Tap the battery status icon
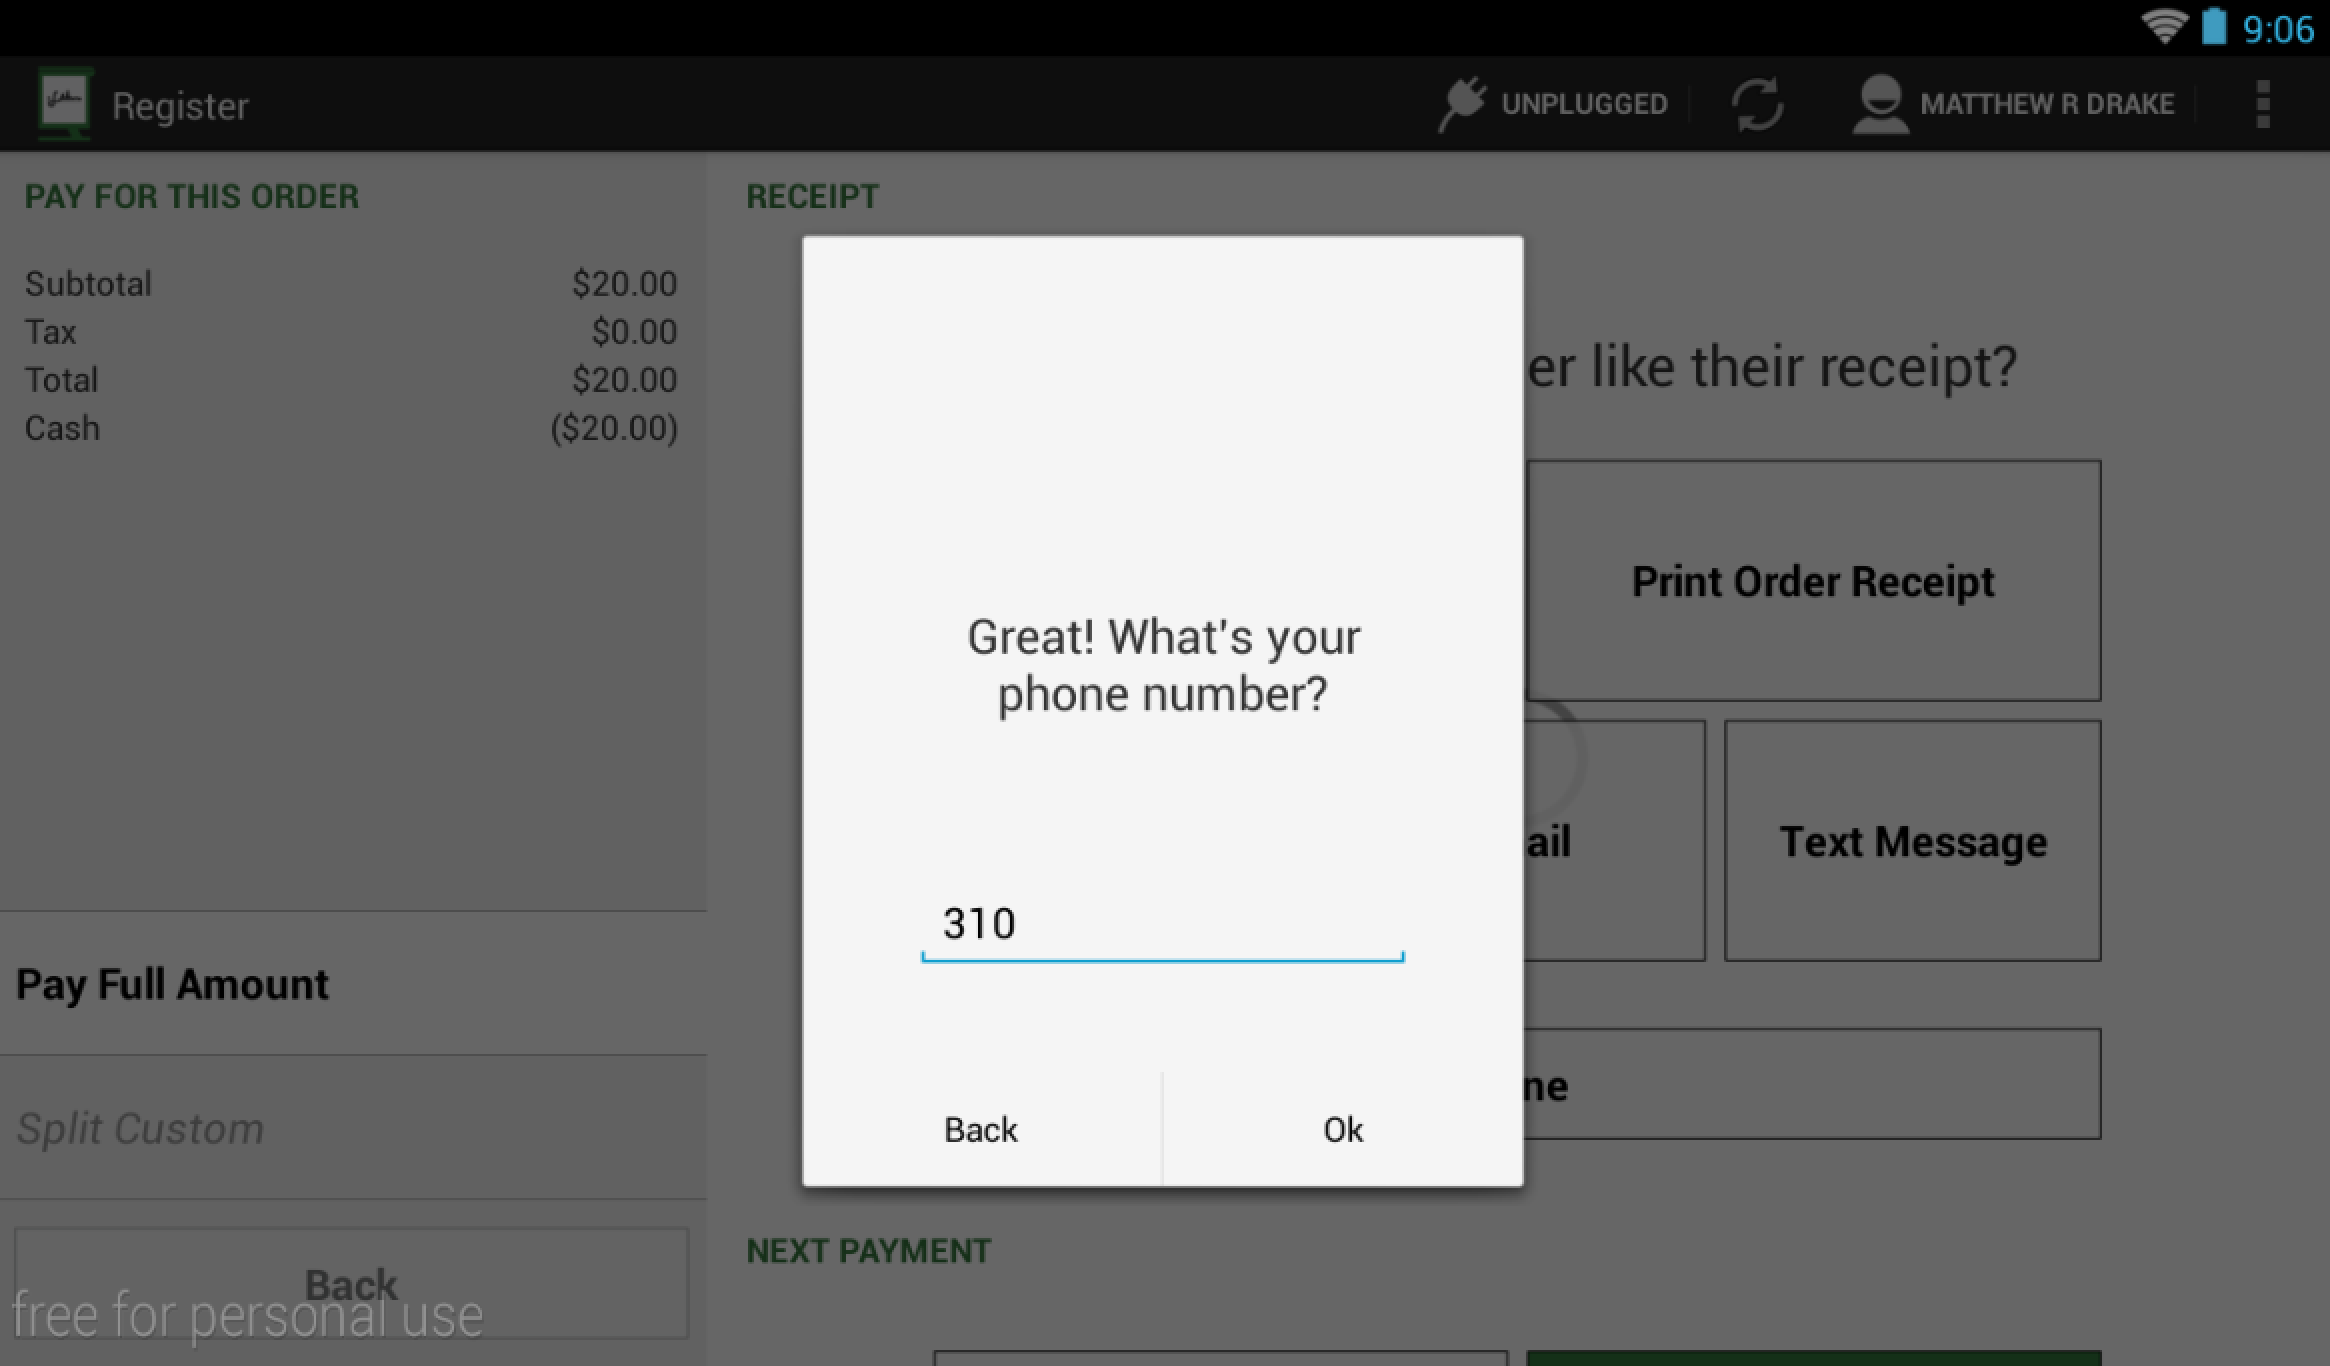 coord(2214,26)
